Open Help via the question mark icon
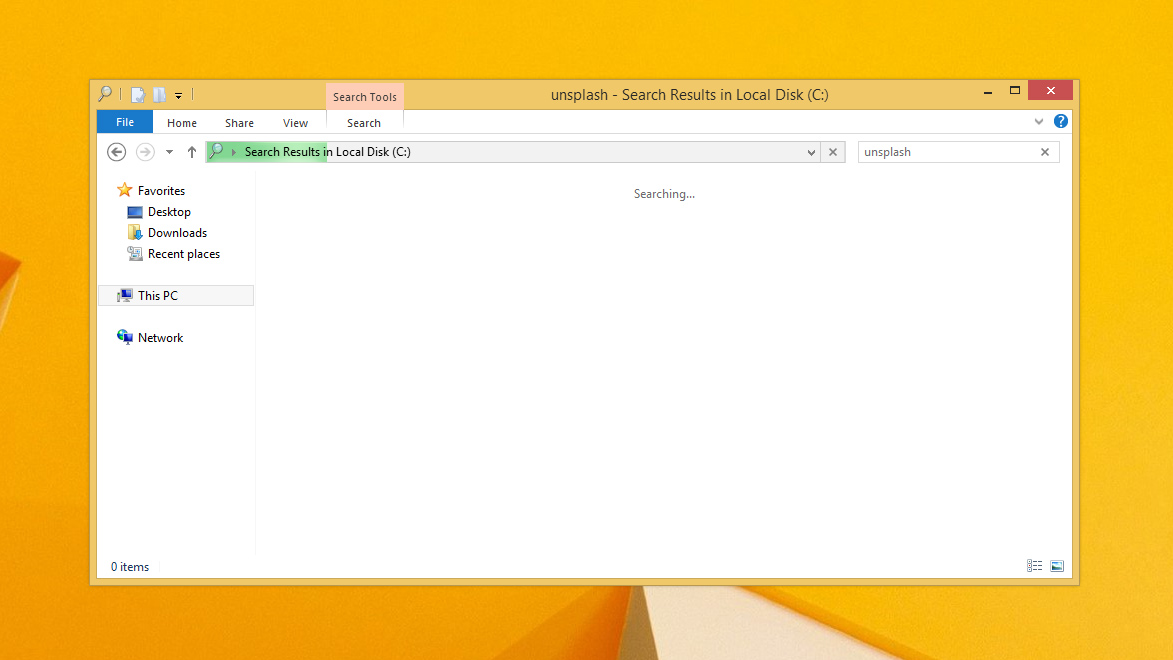Viewport: 1173px width, 660px height. (x=1060, y=121)
